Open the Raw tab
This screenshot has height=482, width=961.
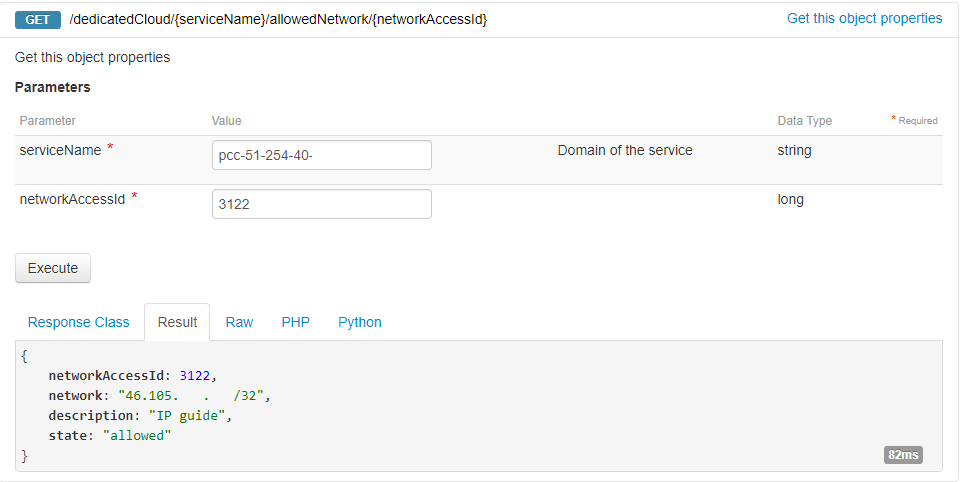tap(239, 322)
